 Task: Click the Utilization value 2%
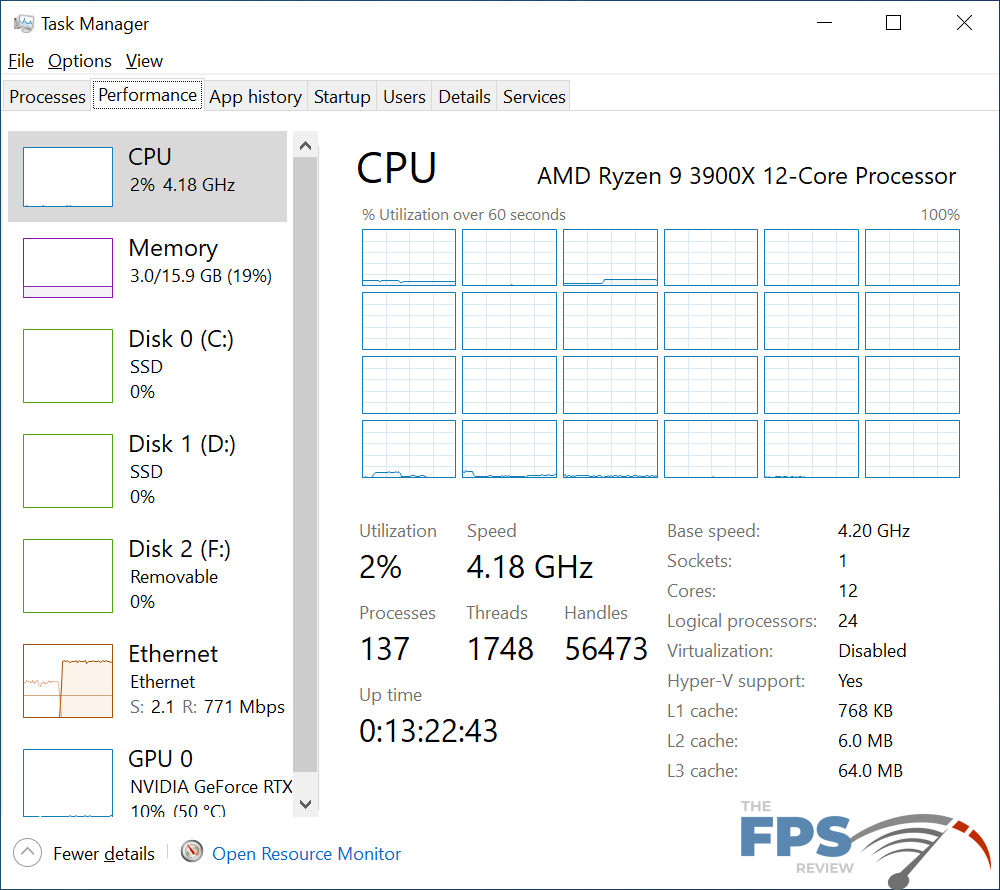coord(380,567)
